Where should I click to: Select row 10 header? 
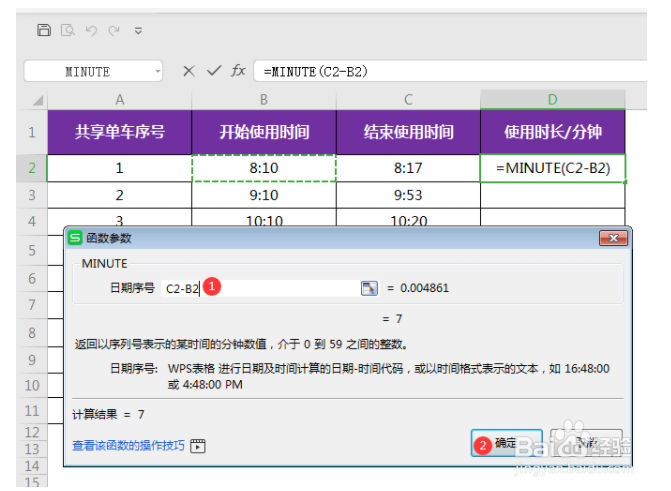(x=32, y=385)
